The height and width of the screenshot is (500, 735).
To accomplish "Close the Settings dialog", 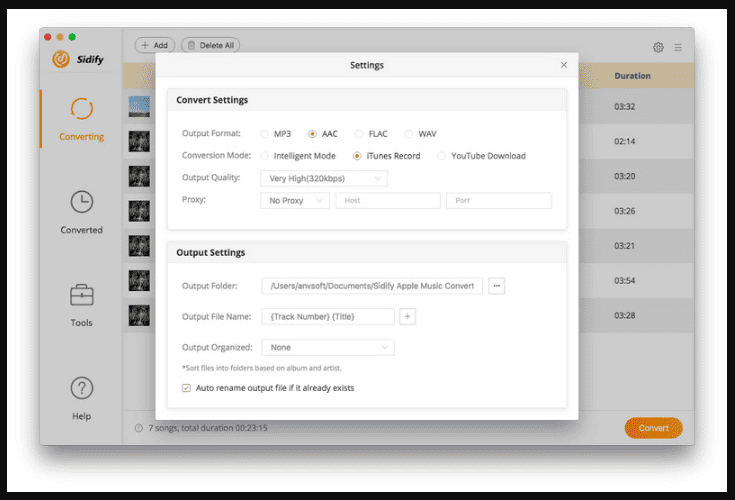I will coord(564,65).
